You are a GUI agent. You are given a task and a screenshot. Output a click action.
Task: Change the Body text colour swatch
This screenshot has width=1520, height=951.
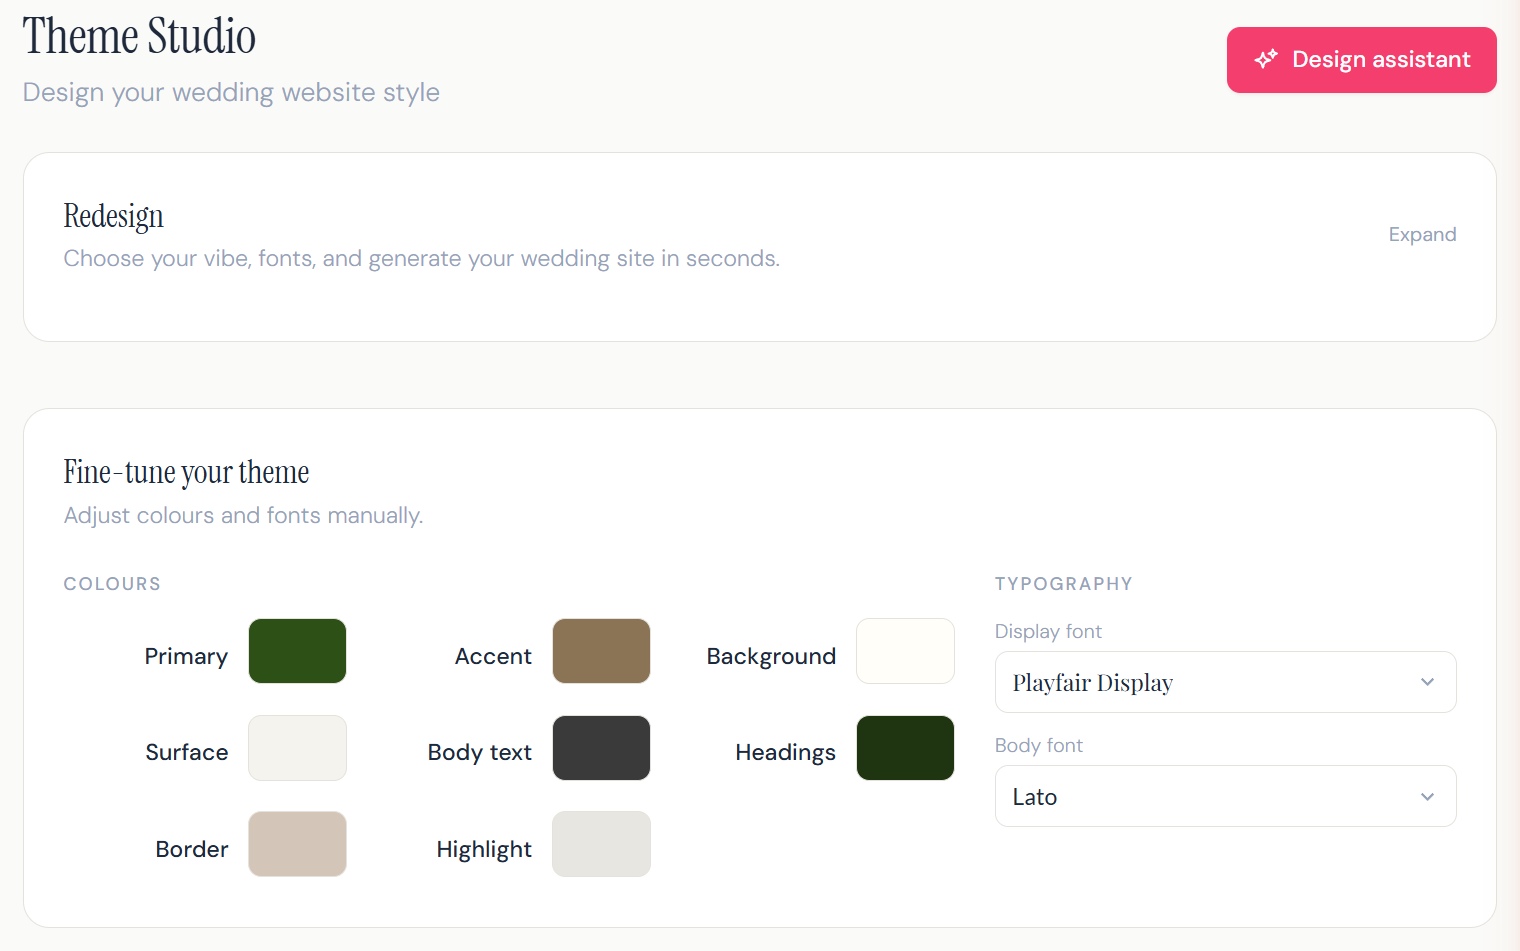(x=601, y=748)
